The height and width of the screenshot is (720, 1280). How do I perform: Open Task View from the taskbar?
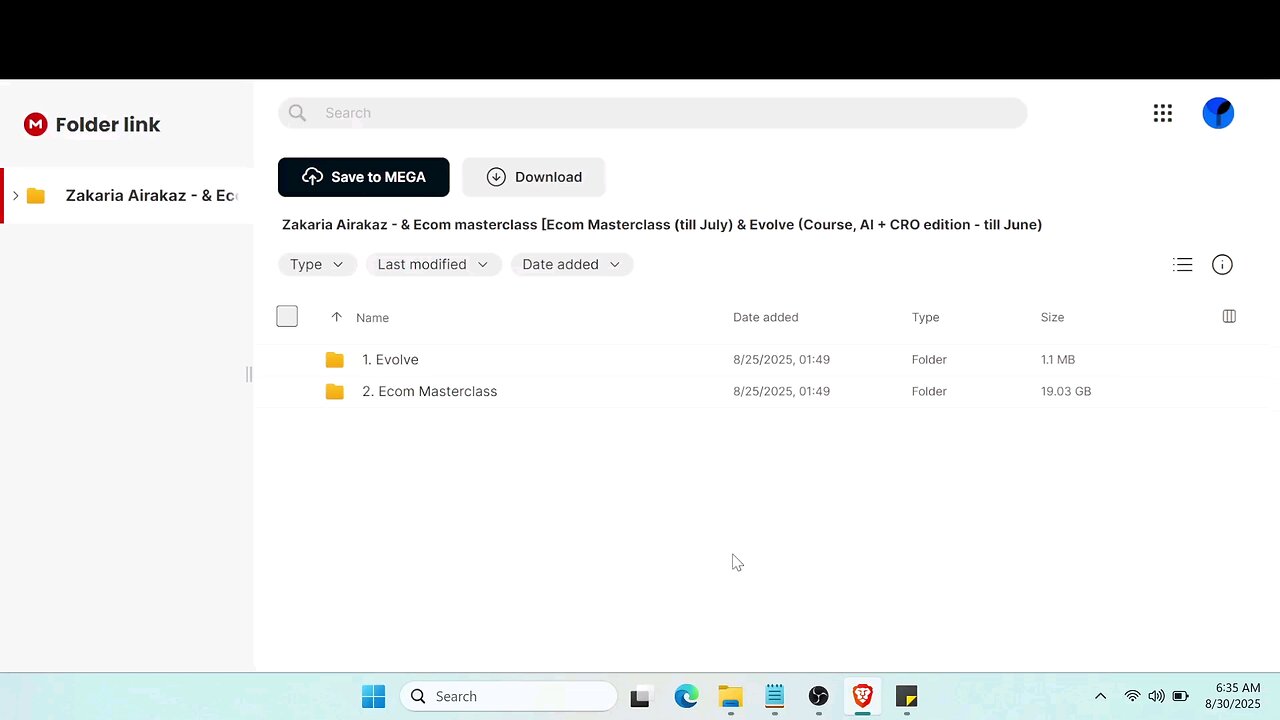click(x=640, y=696)
